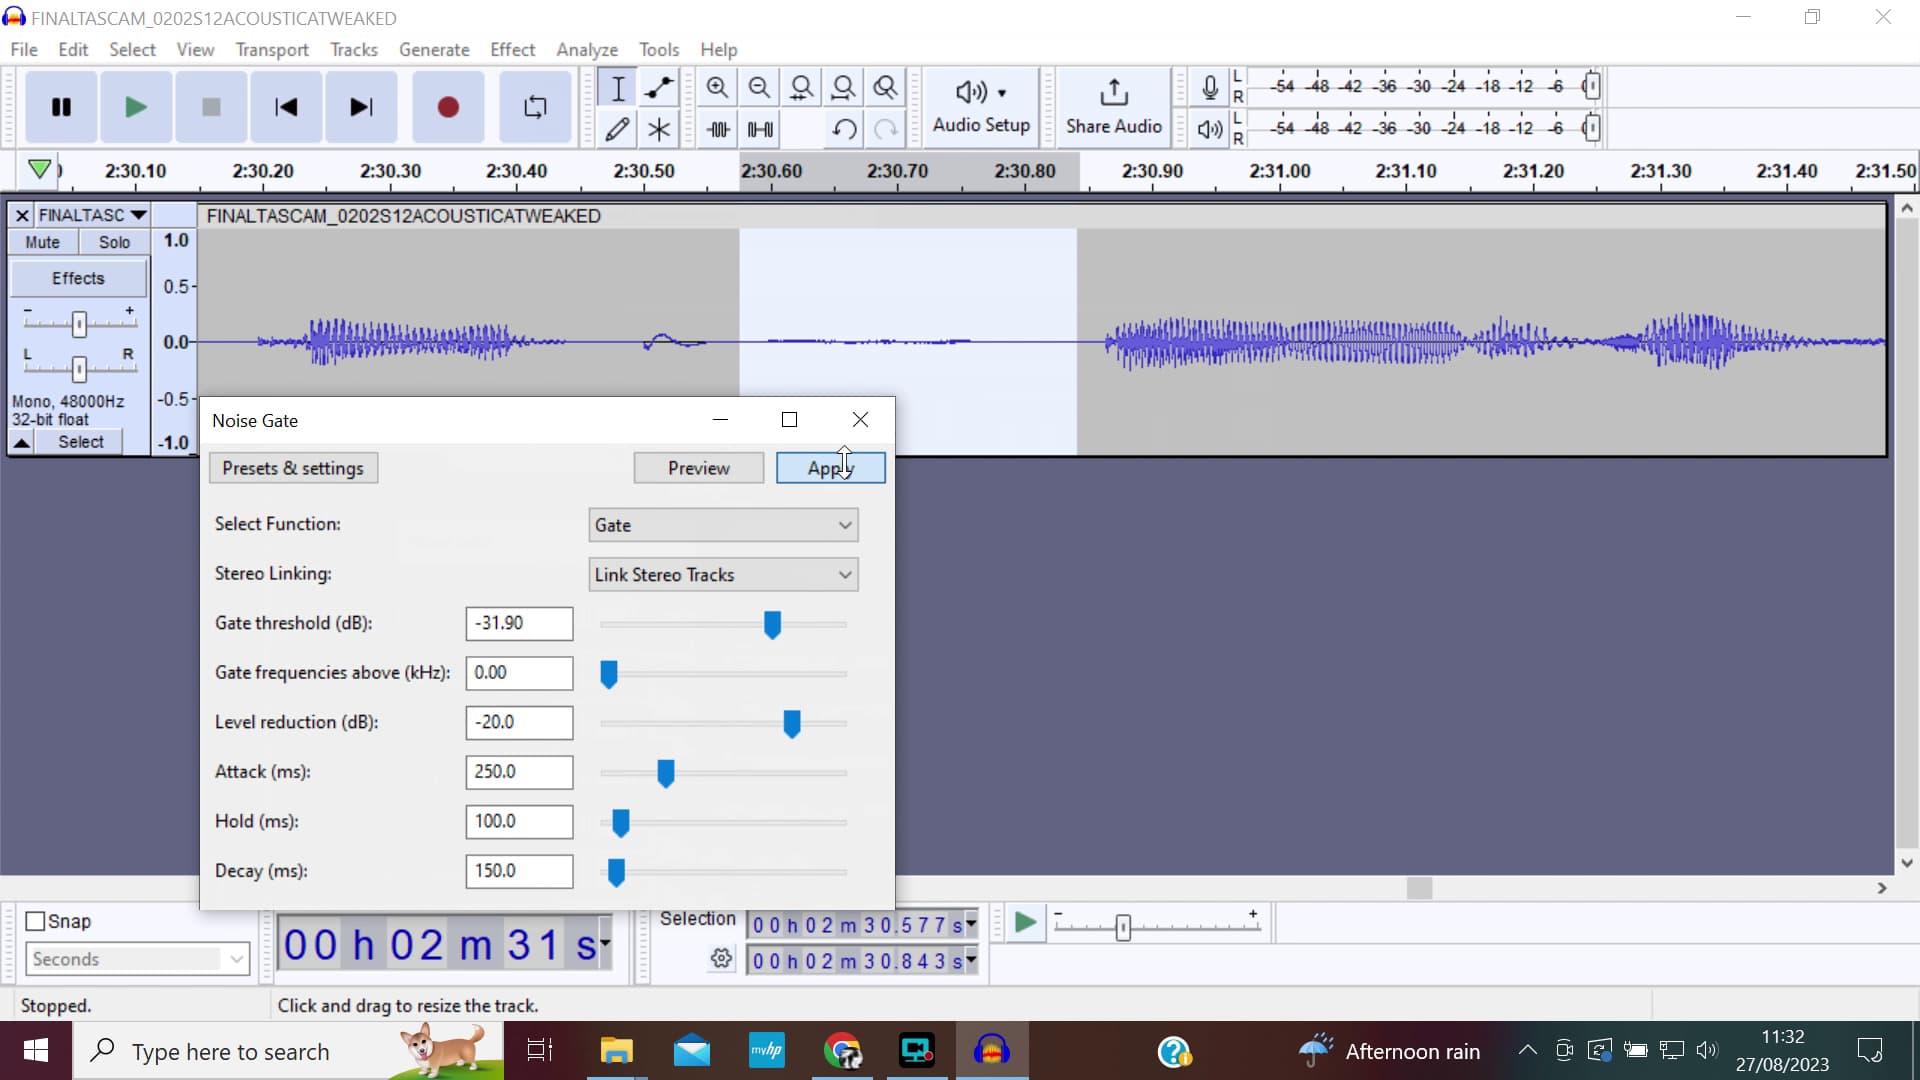Collapse the track with up arrow

click(x=21, y=442)
